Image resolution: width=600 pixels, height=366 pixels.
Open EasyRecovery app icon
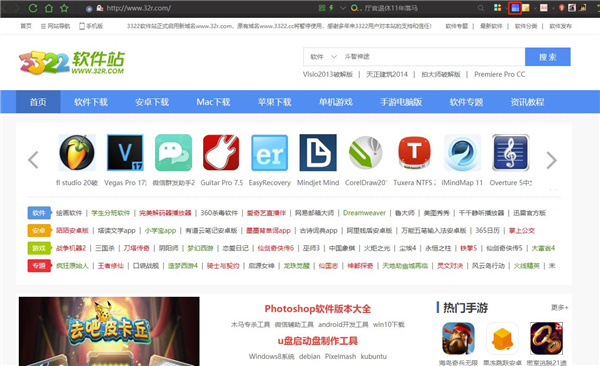[269, 152]
